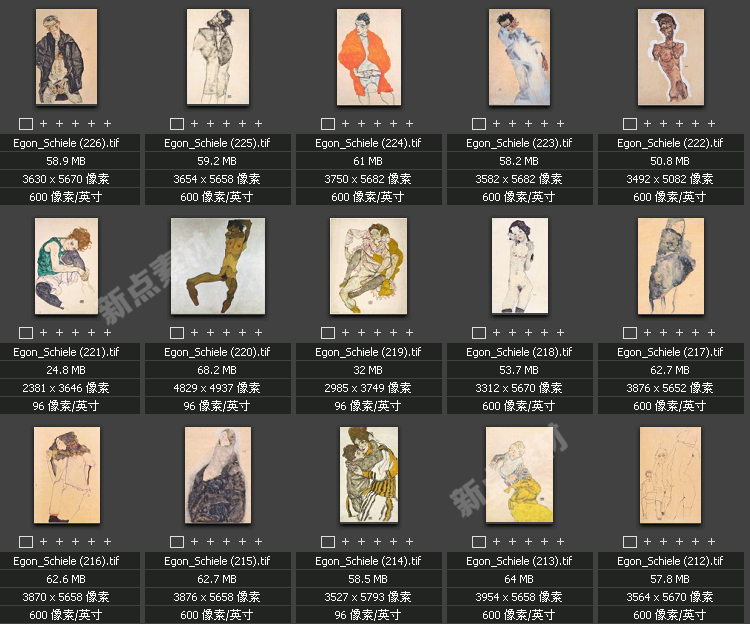Click the file name Egon_Schiele (225).tif
750x624 pixels.
pyautogui.click(x=217, y=143)
